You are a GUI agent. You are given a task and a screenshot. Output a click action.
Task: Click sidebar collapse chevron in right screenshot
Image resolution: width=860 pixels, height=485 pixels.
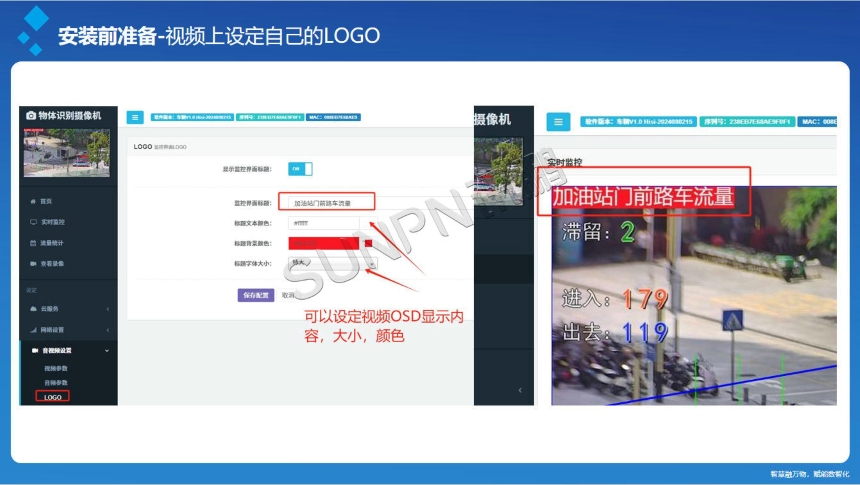520,391
